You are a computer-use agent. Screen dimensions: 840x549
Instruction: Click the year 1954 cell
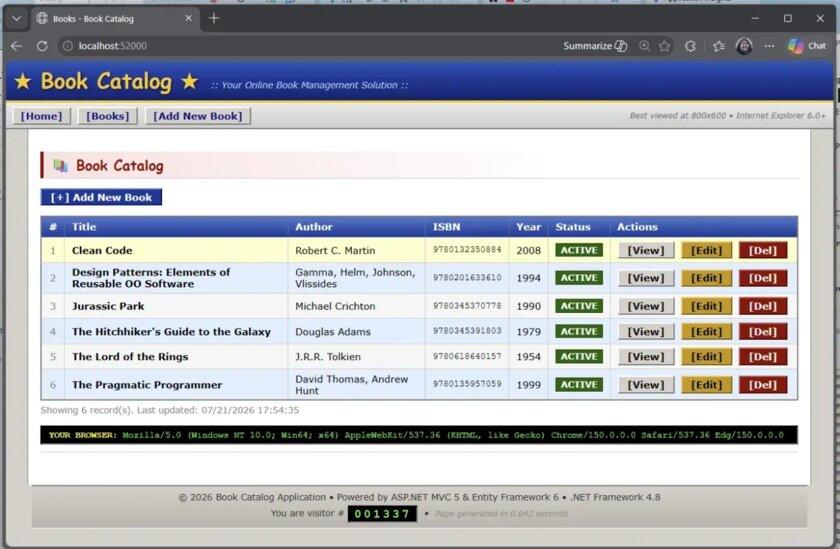pyautogui.click(x=528, y=357)
